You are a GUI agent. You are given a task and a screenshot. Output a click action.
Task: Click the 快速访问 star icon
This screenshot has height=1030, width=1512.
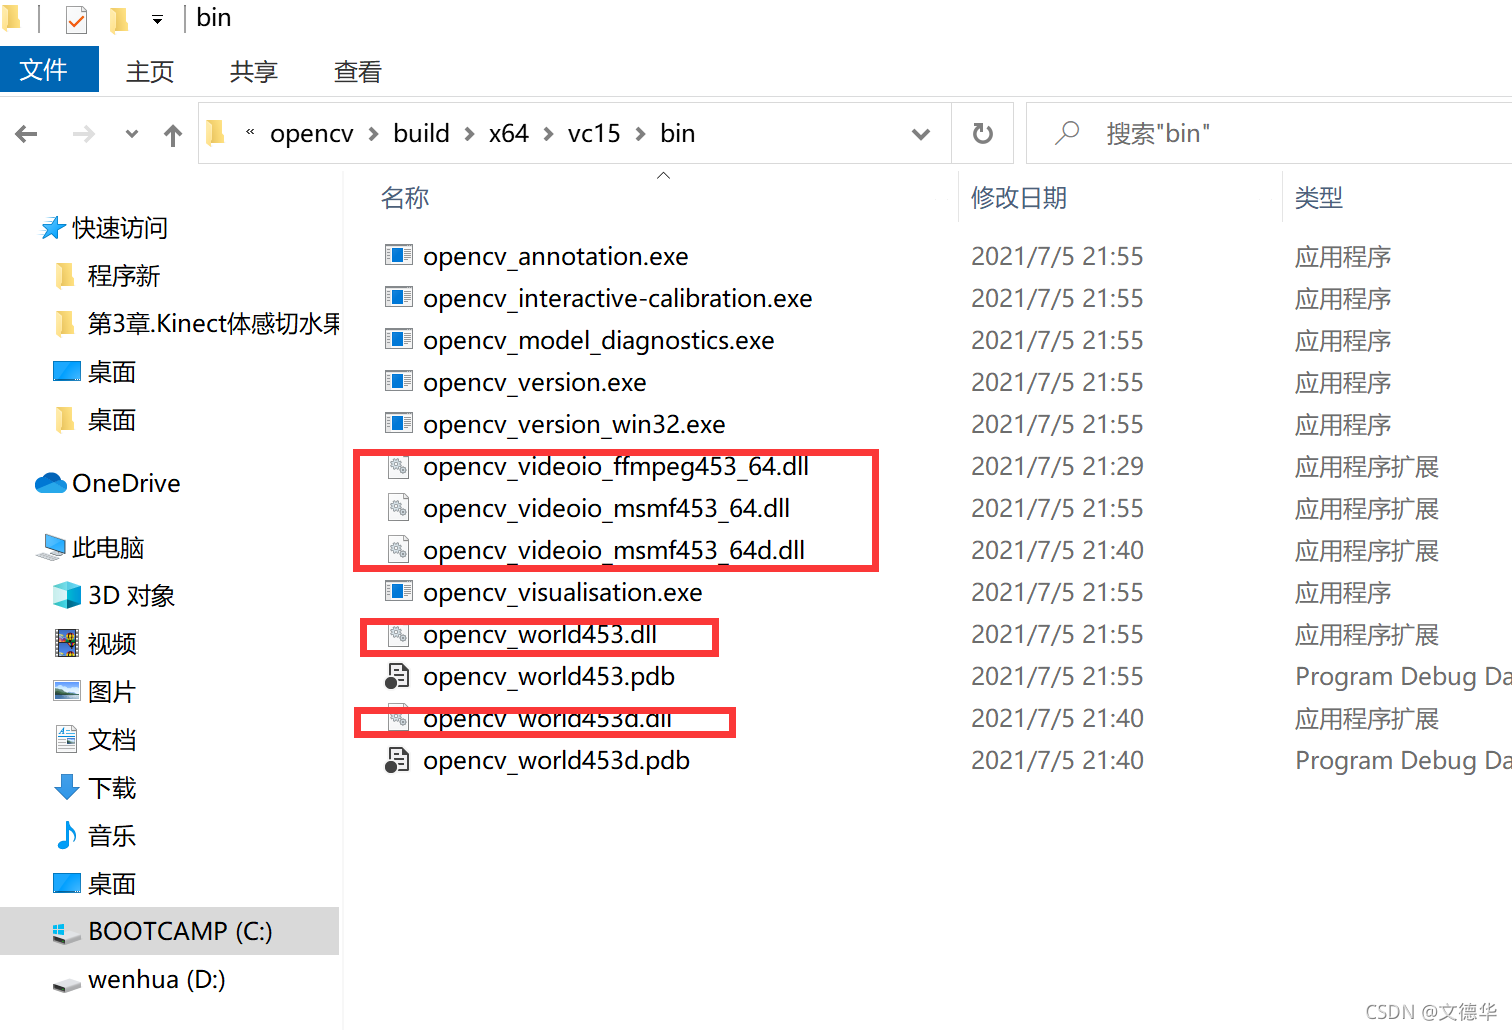tap(52, 228)
